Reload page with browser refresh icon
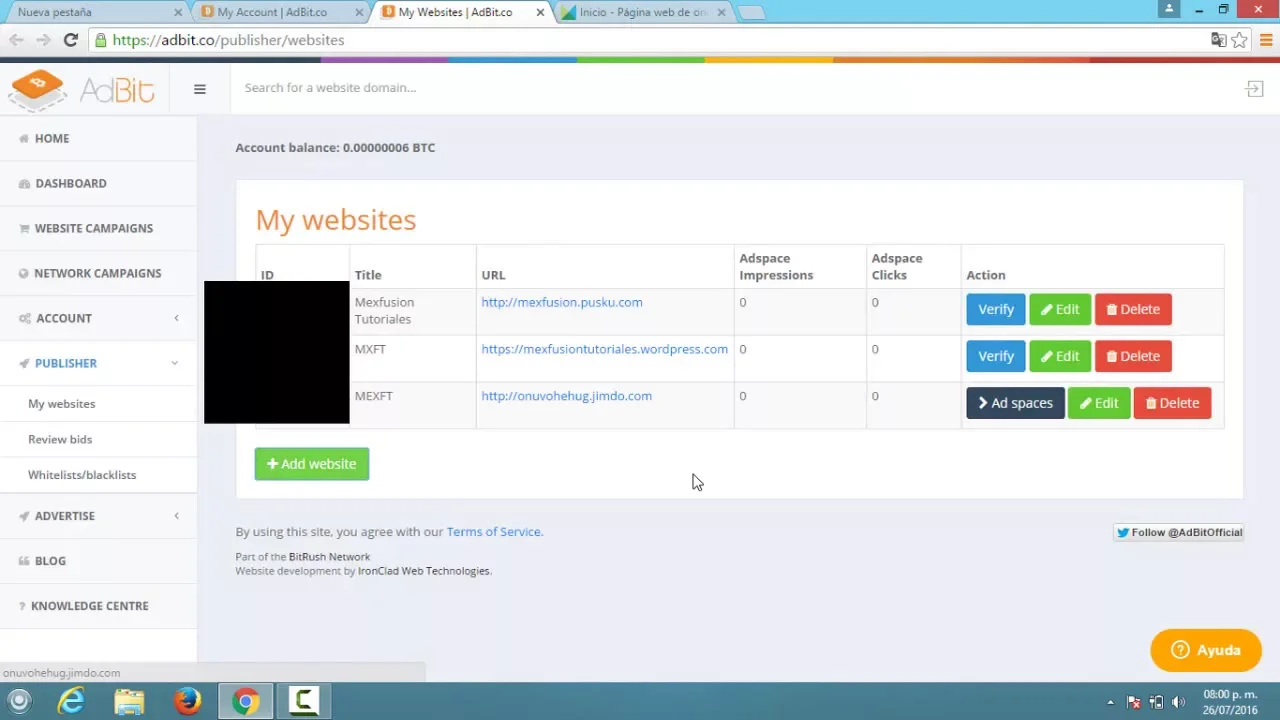This screenshot has width=1280, height=720. 70,40
